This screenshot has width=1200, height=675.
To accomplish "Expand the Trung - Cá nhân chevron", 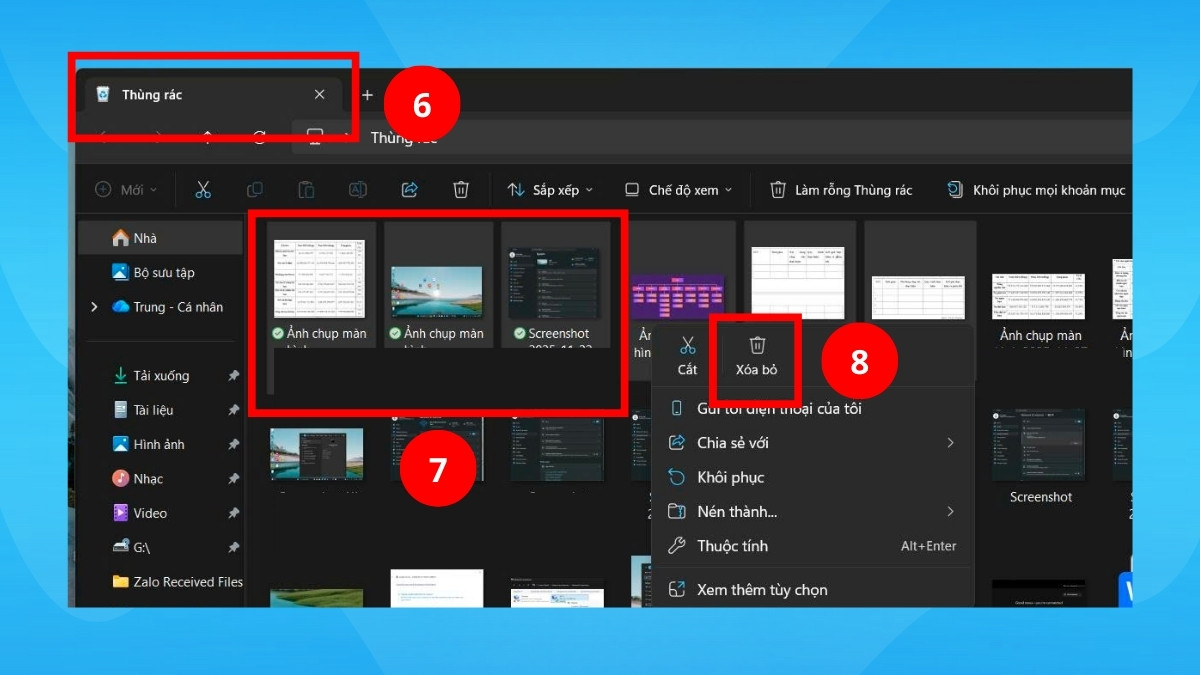I will (94, 307).
